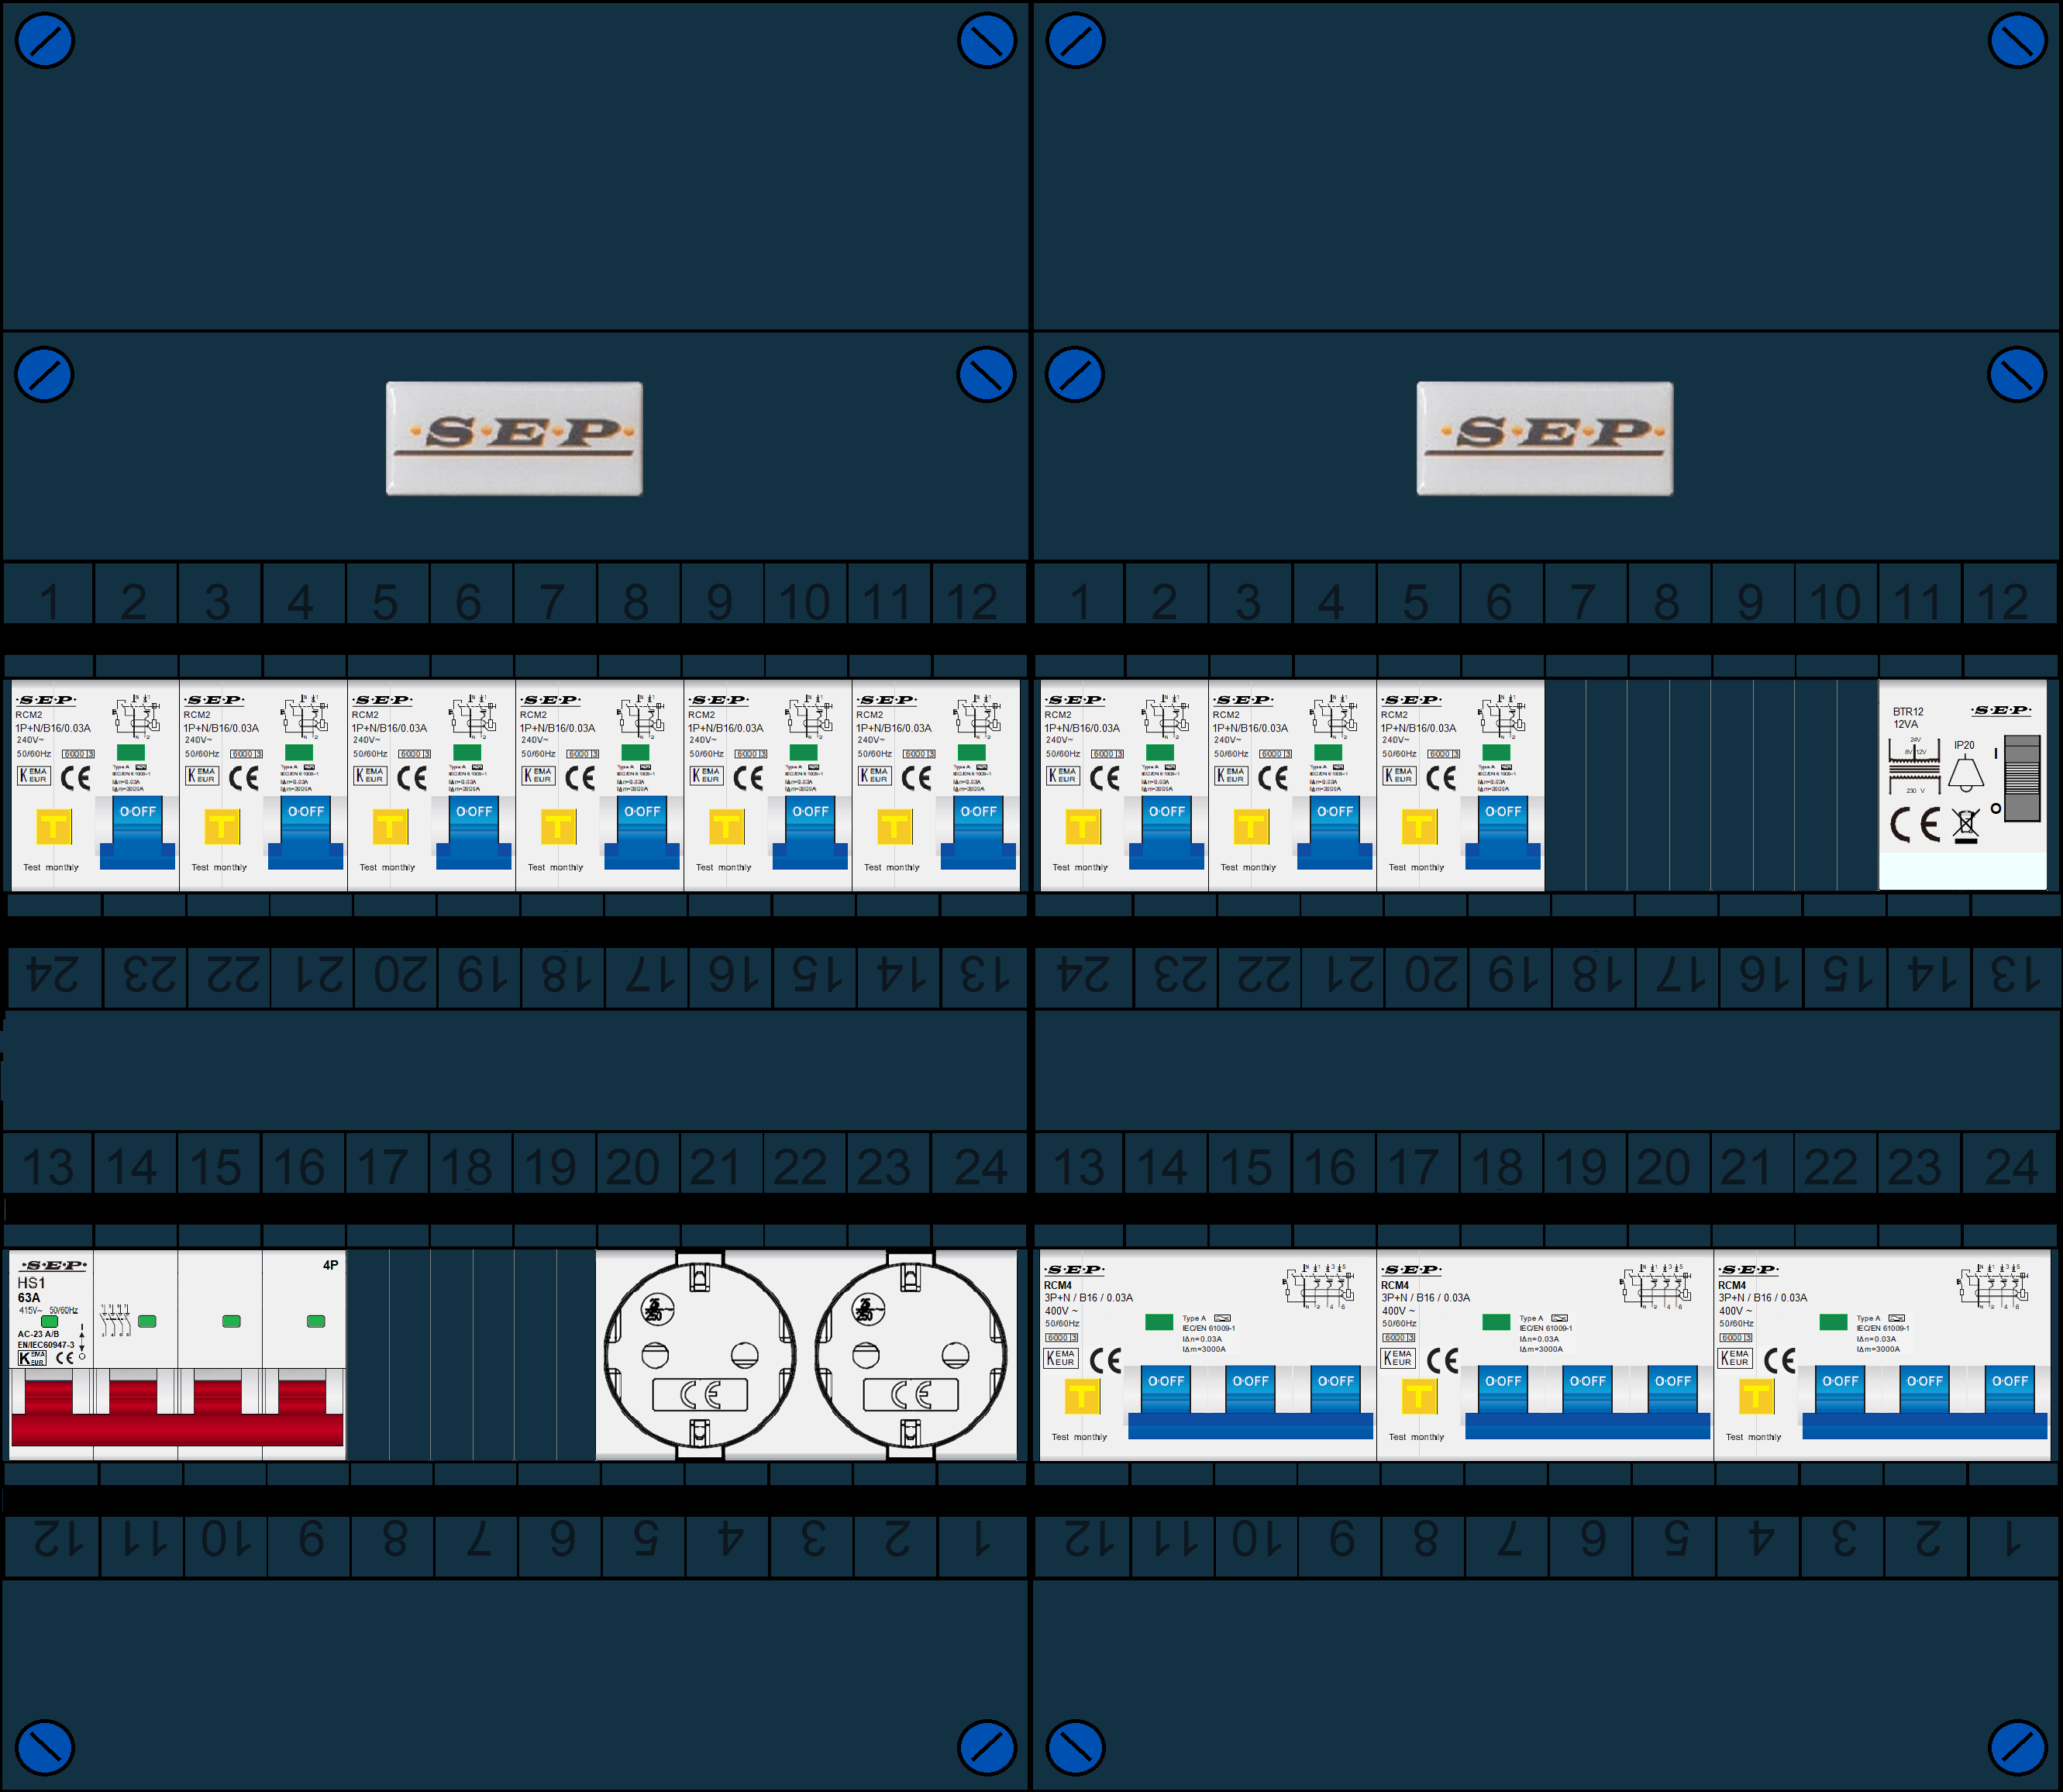Toggle the first O·OFF lever of the first RCM4 breaker

[1166, 1389]
